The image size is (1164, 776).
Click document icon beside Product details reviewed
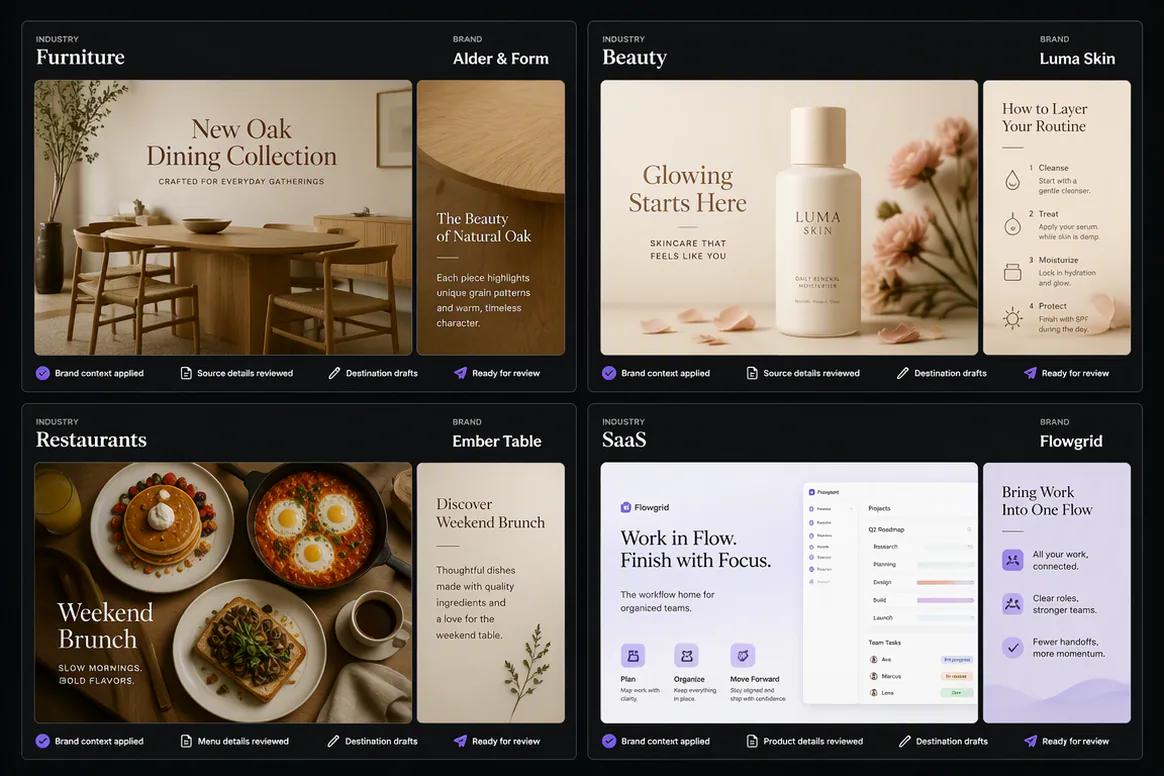point(752,740)
